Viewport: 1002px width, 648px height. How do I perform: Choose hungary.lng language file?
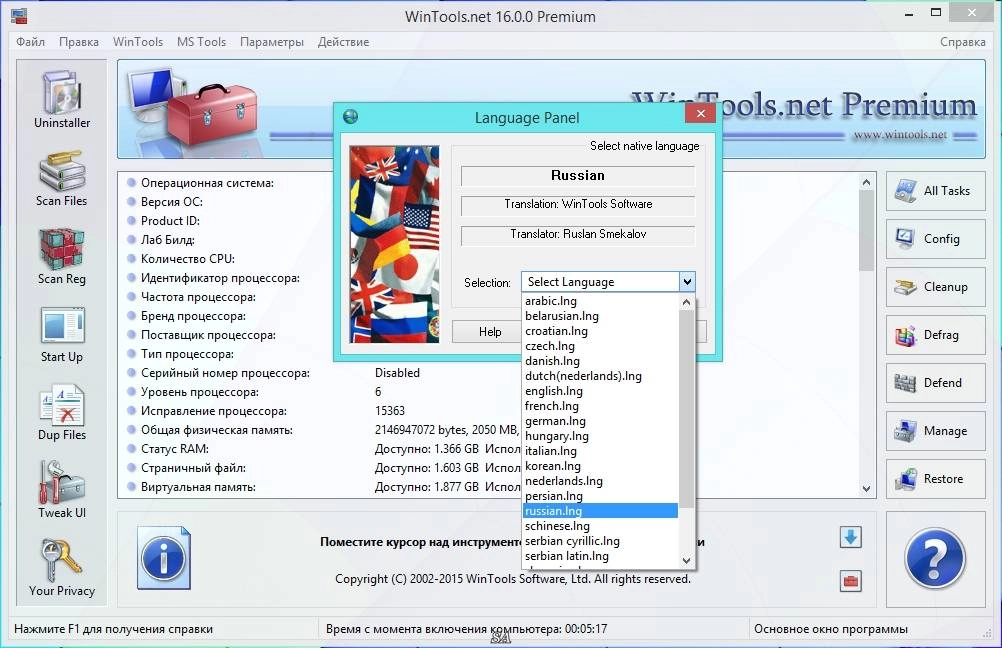pos(600,436)
